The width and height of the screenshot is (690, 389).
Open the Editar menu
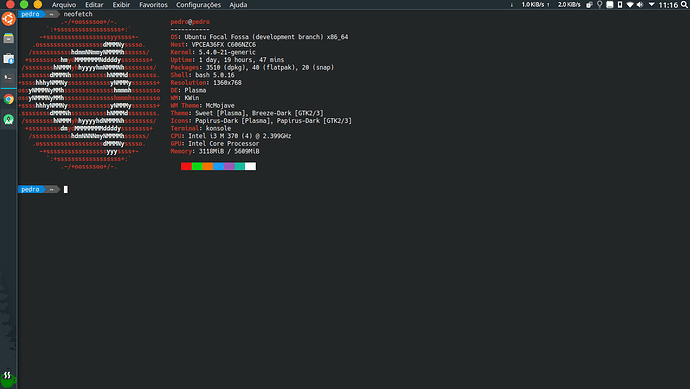coord(94,5)
